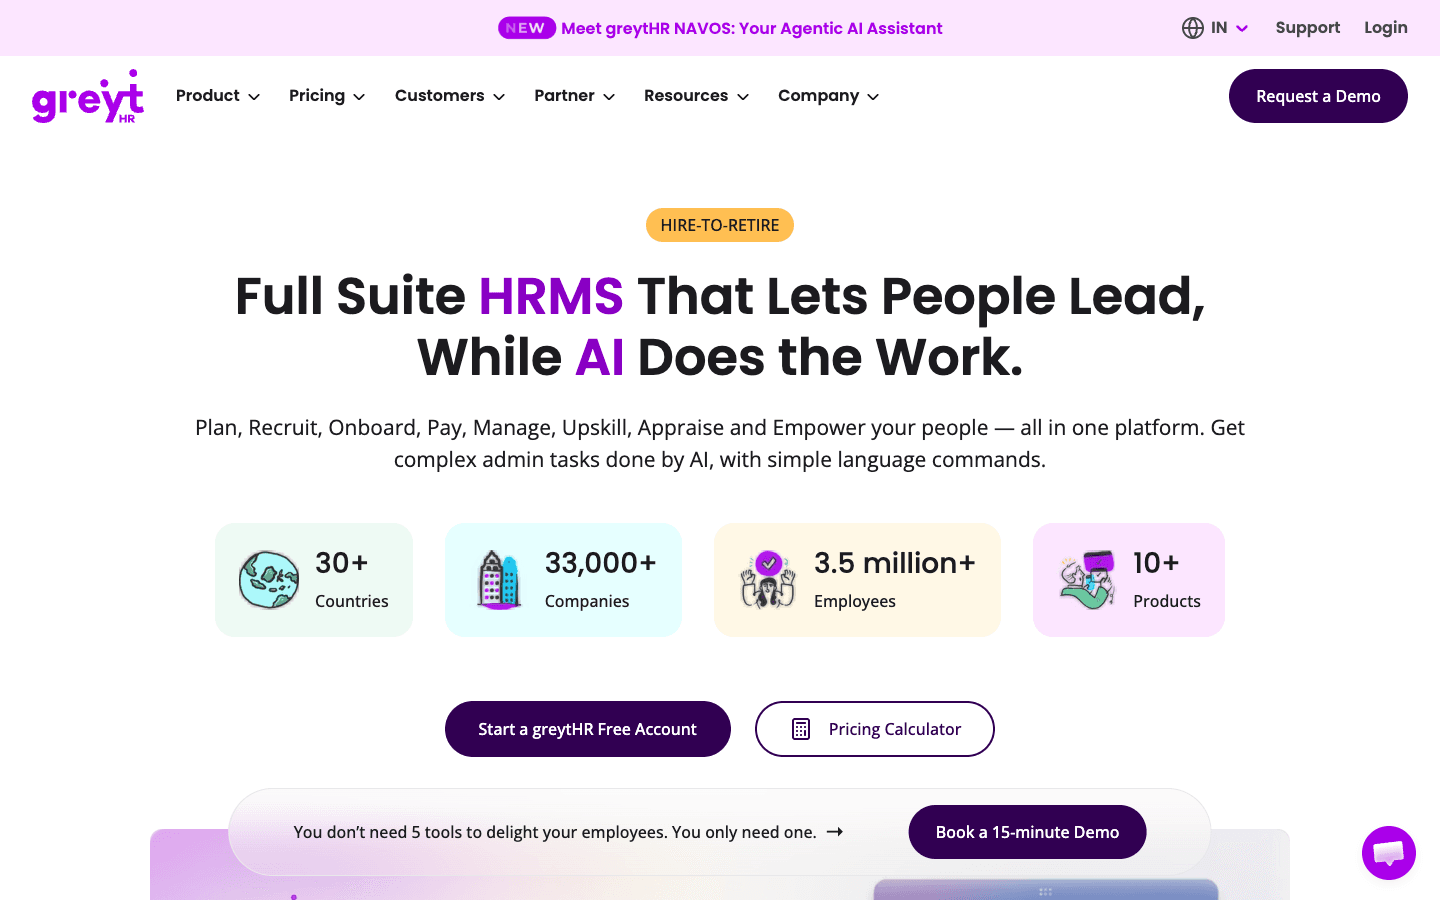Open the chat widget bubble
This screenshot has height=900, width=1440.
point(1389,853)
